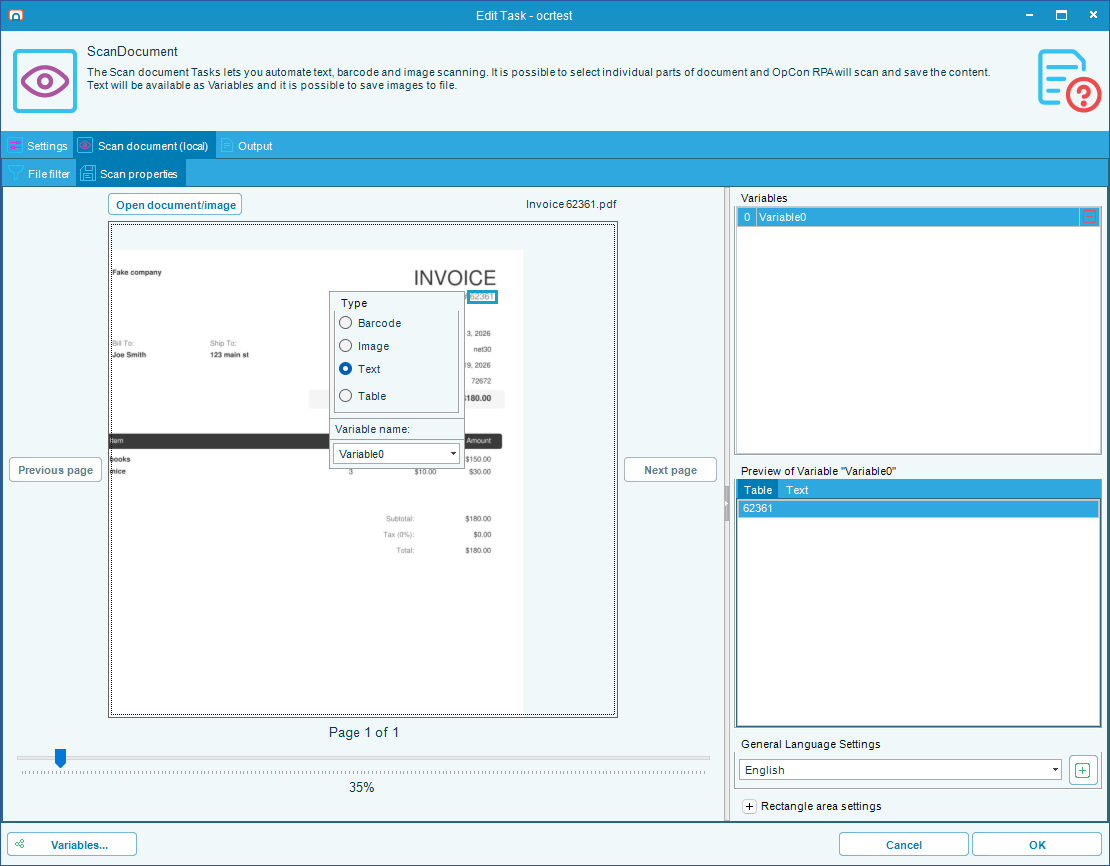Screen dimensions: 1110x866
Task: Click the 35% zoom value
Action: point(361,787)
